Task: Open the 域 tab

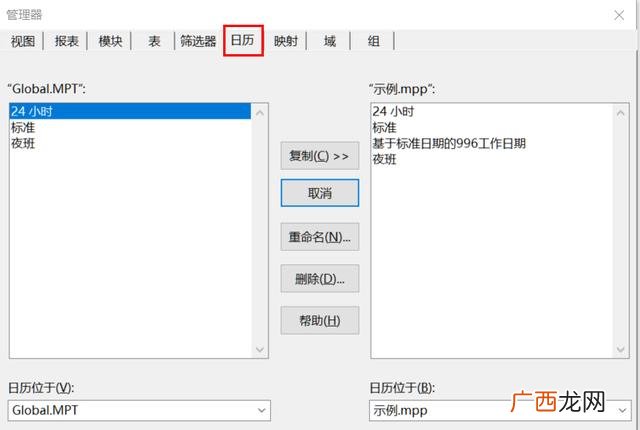Action: pyautogui.click(x=329, y=41)
